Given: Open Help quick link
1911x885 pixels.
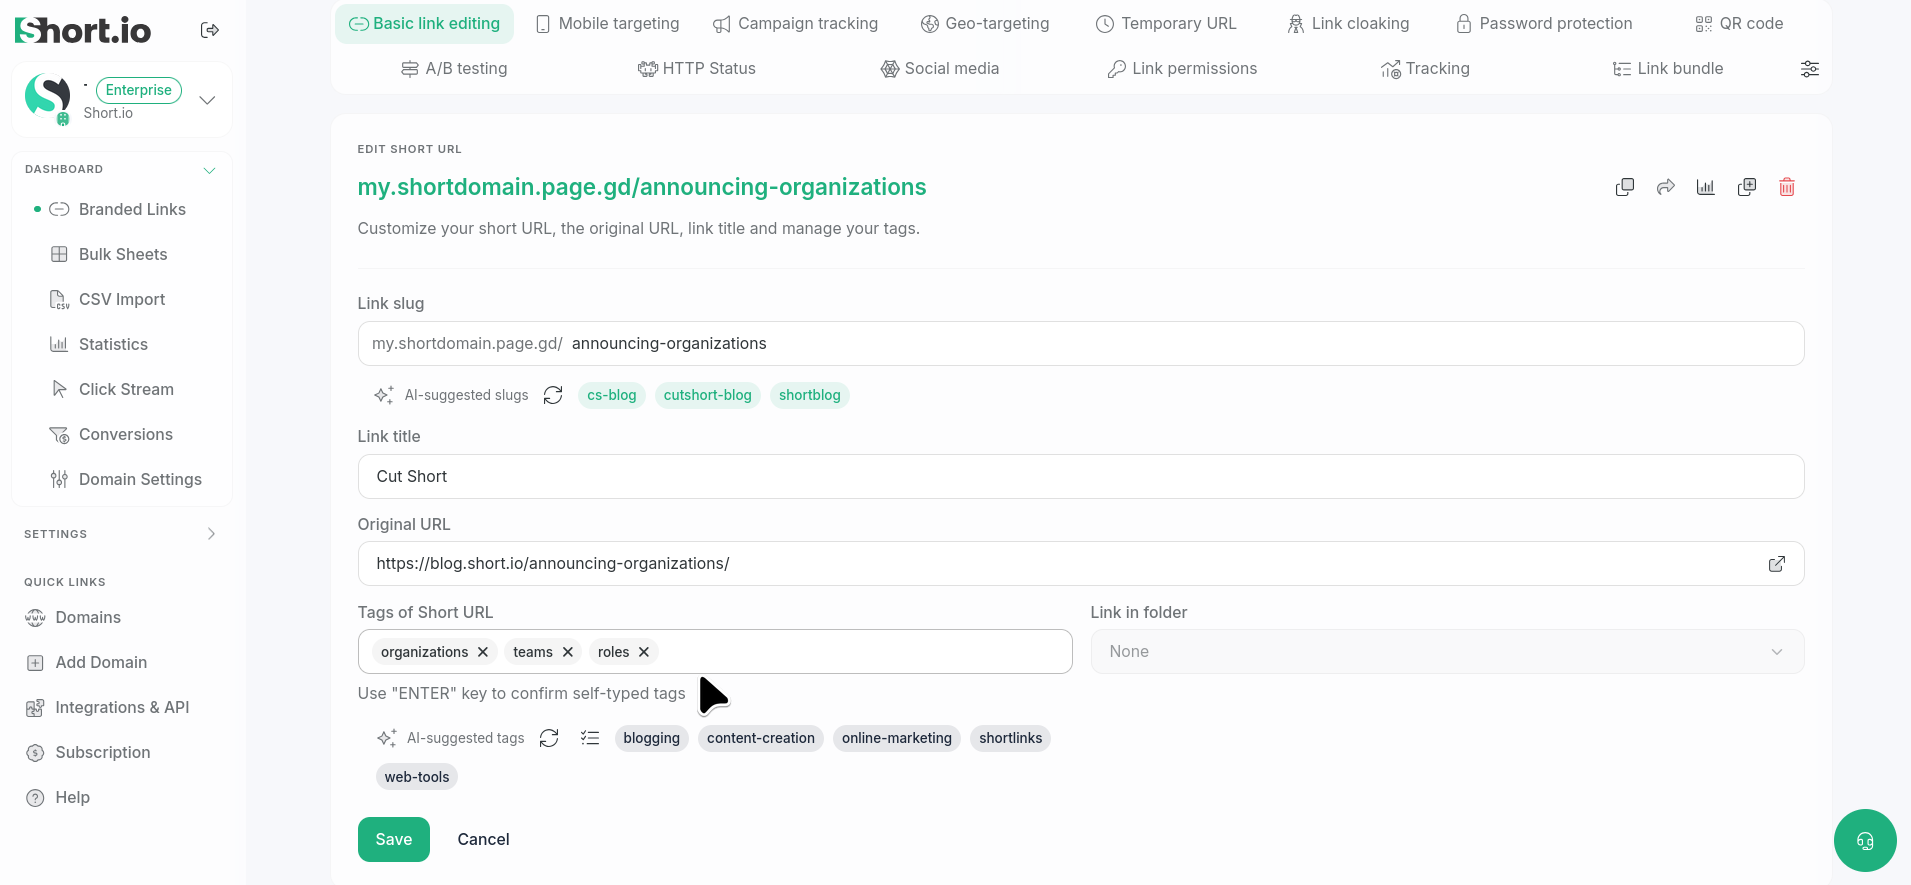Looking at the screenshot, I should (x=57, y=797).
